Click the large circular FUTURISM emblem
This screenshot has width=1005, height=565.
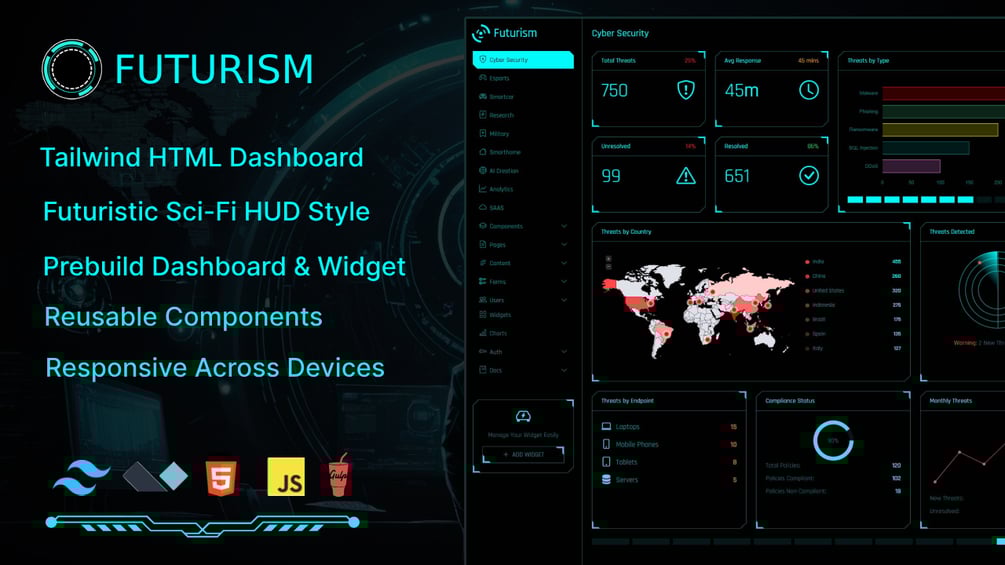[x=72, y=69]
